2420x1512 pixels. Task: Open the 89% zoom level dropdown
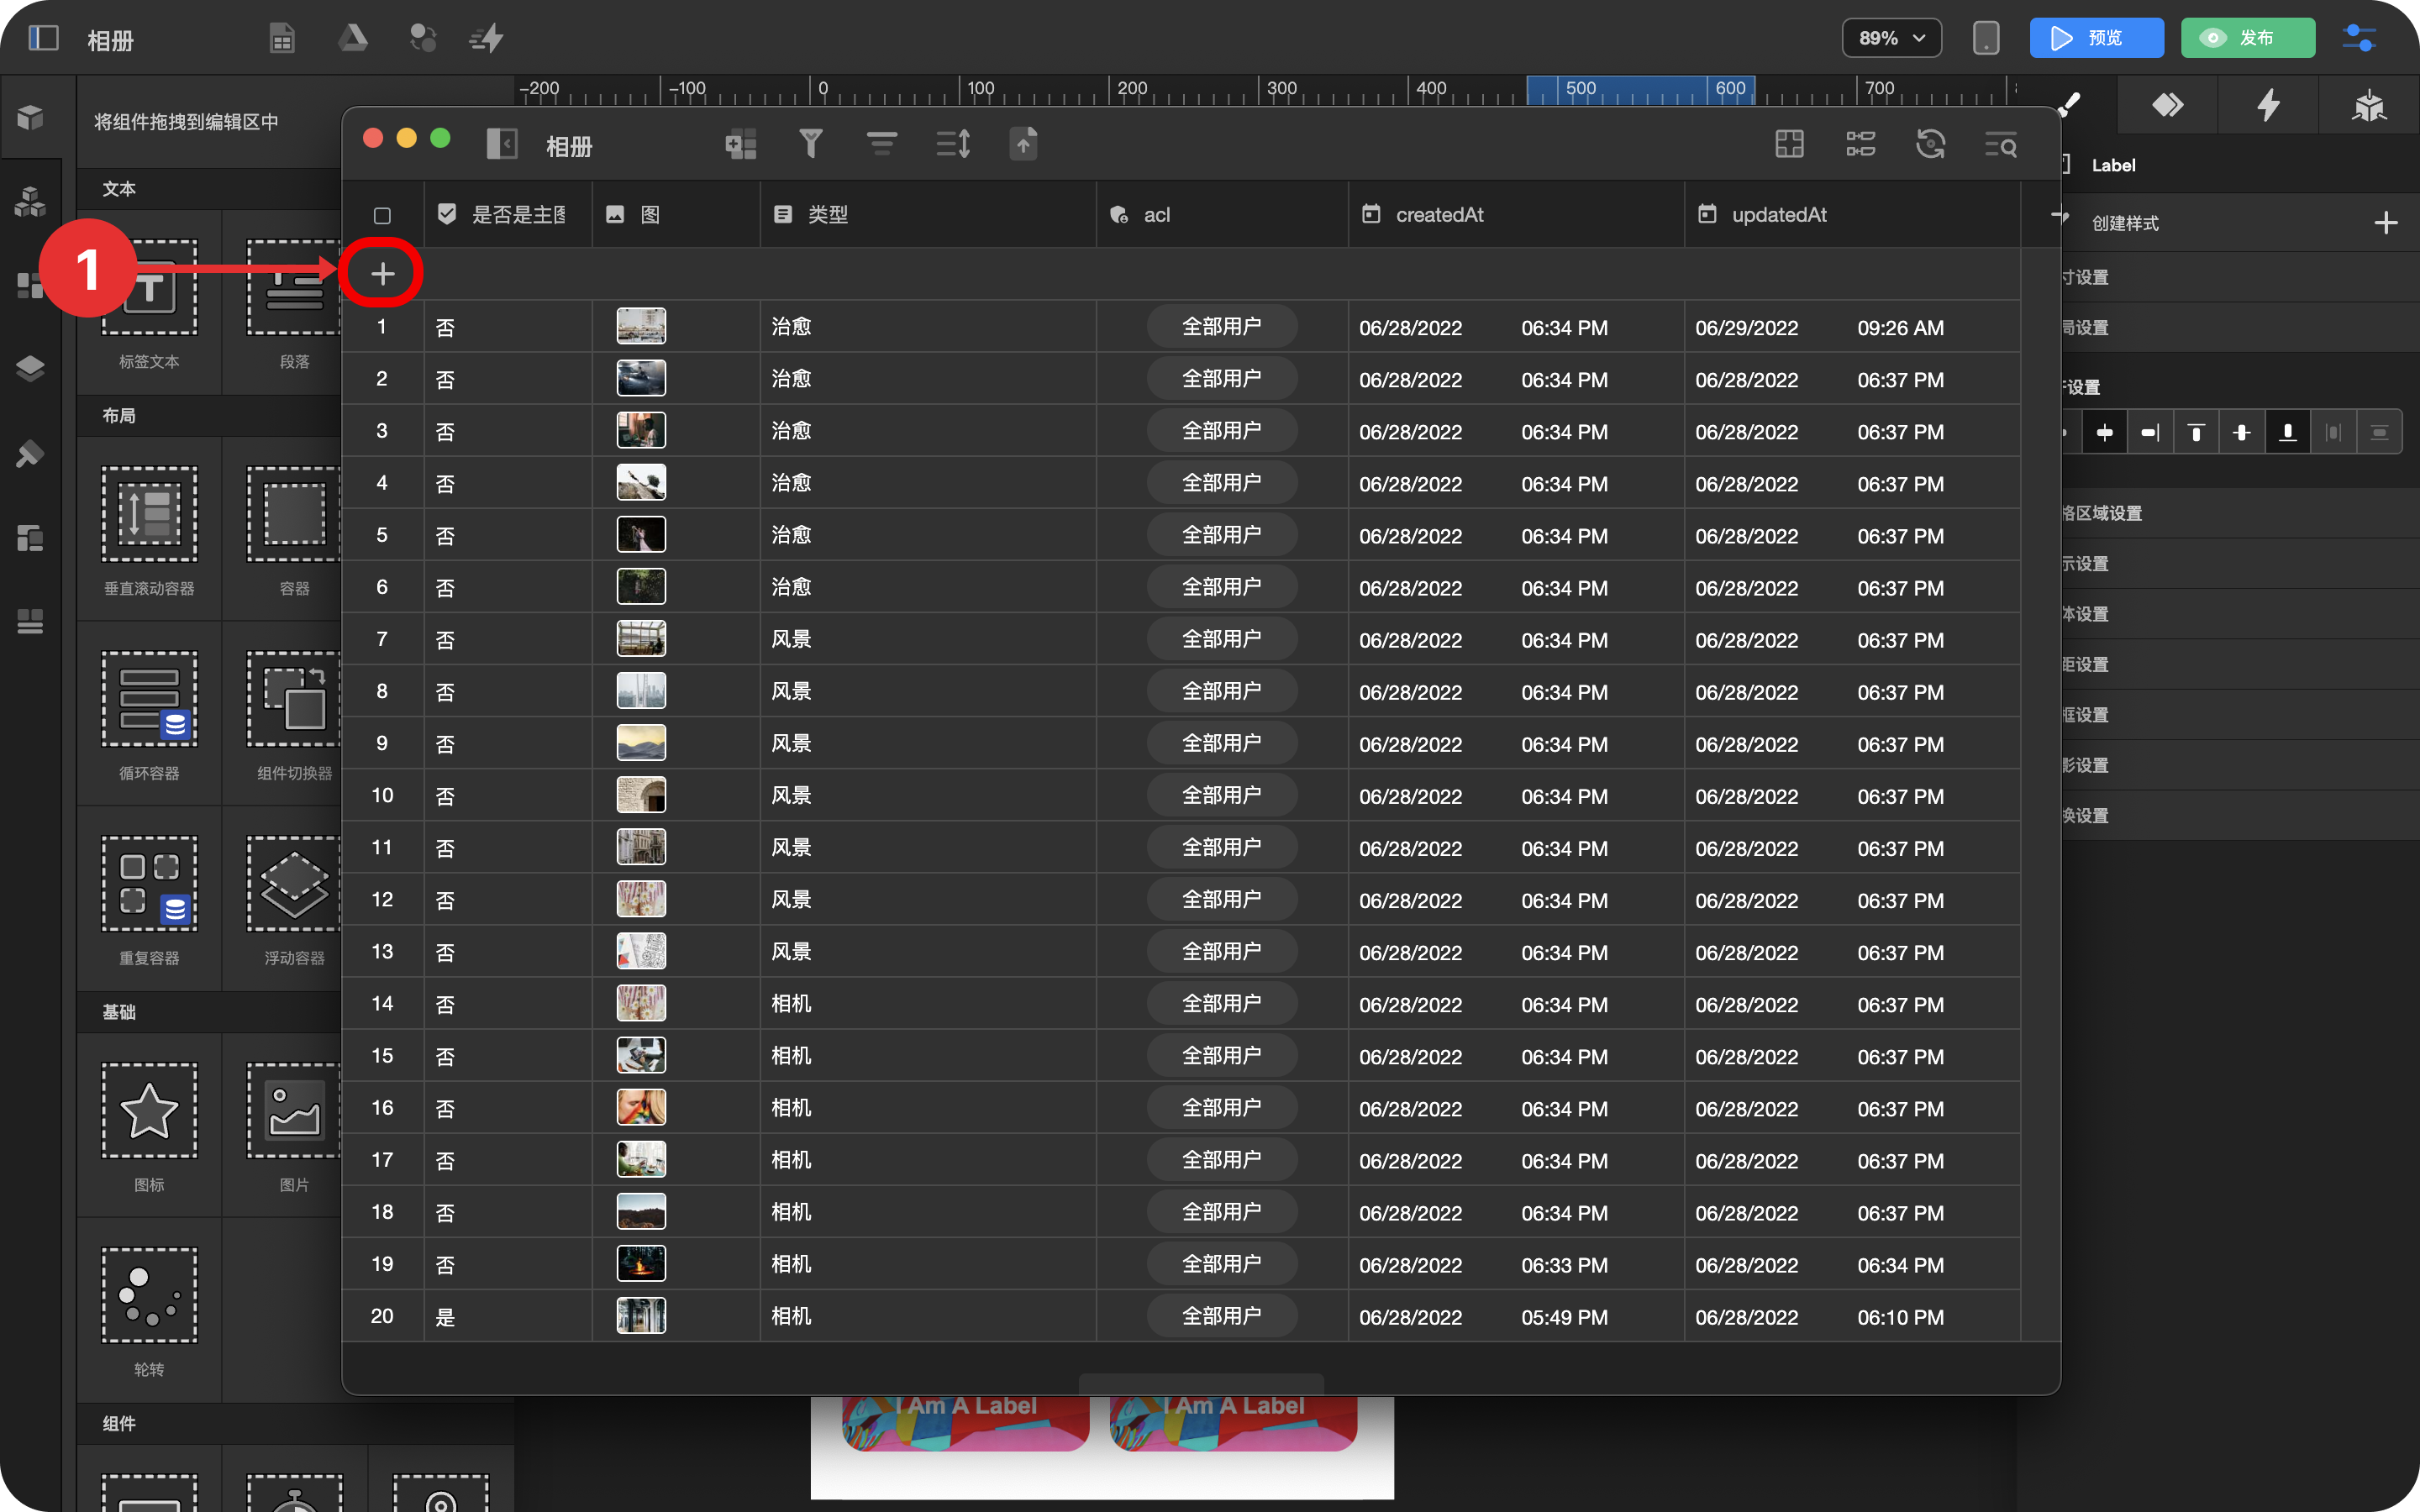[1891, 38]
